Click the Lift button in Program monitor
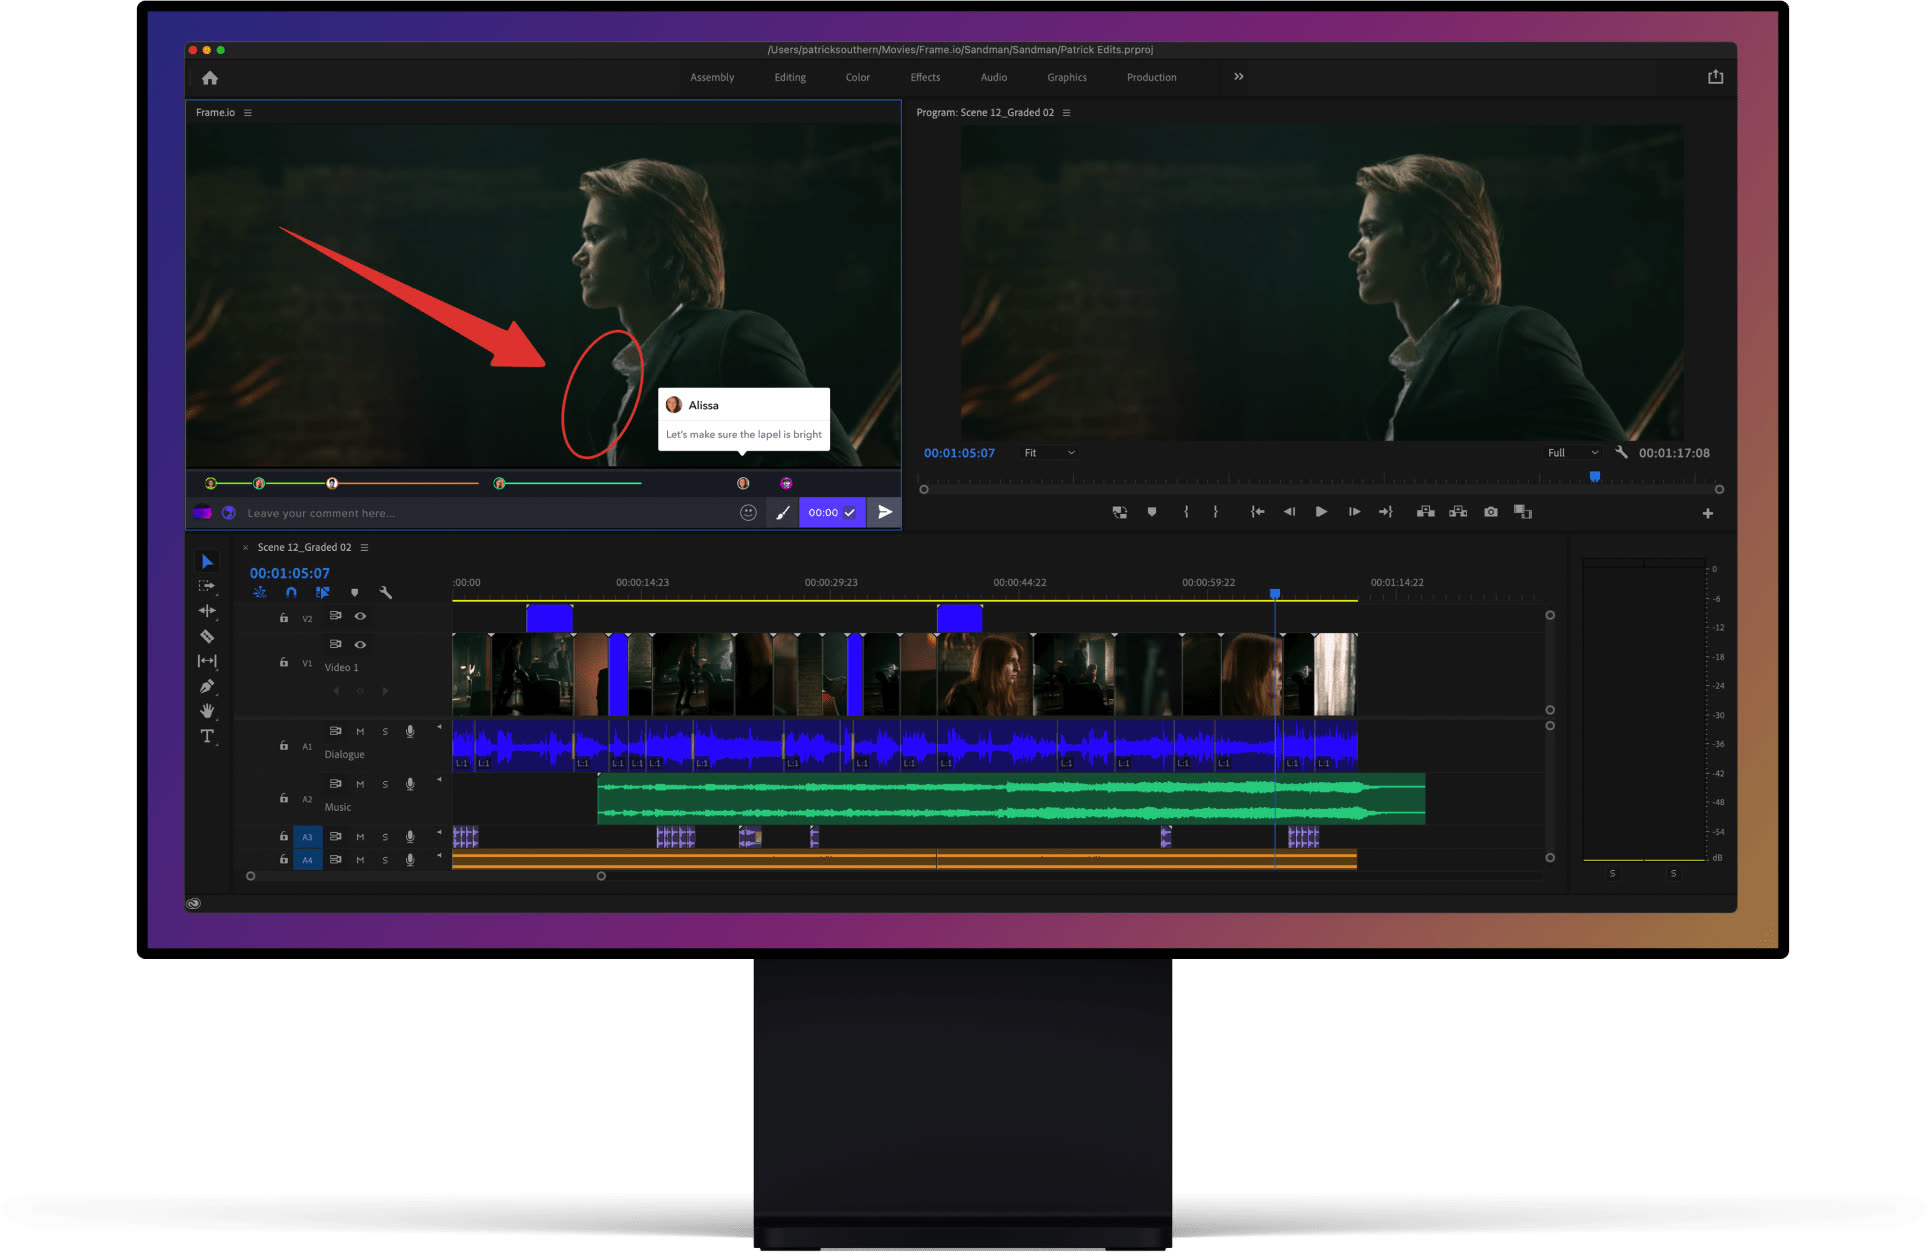The width and height of the screenshot is (1928, 1252). point(1426,512)
